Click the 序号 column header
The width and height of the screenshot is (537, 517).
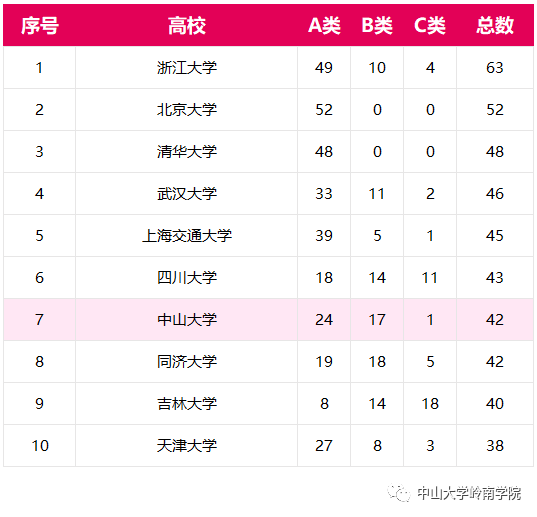click(x=40, y=26)
